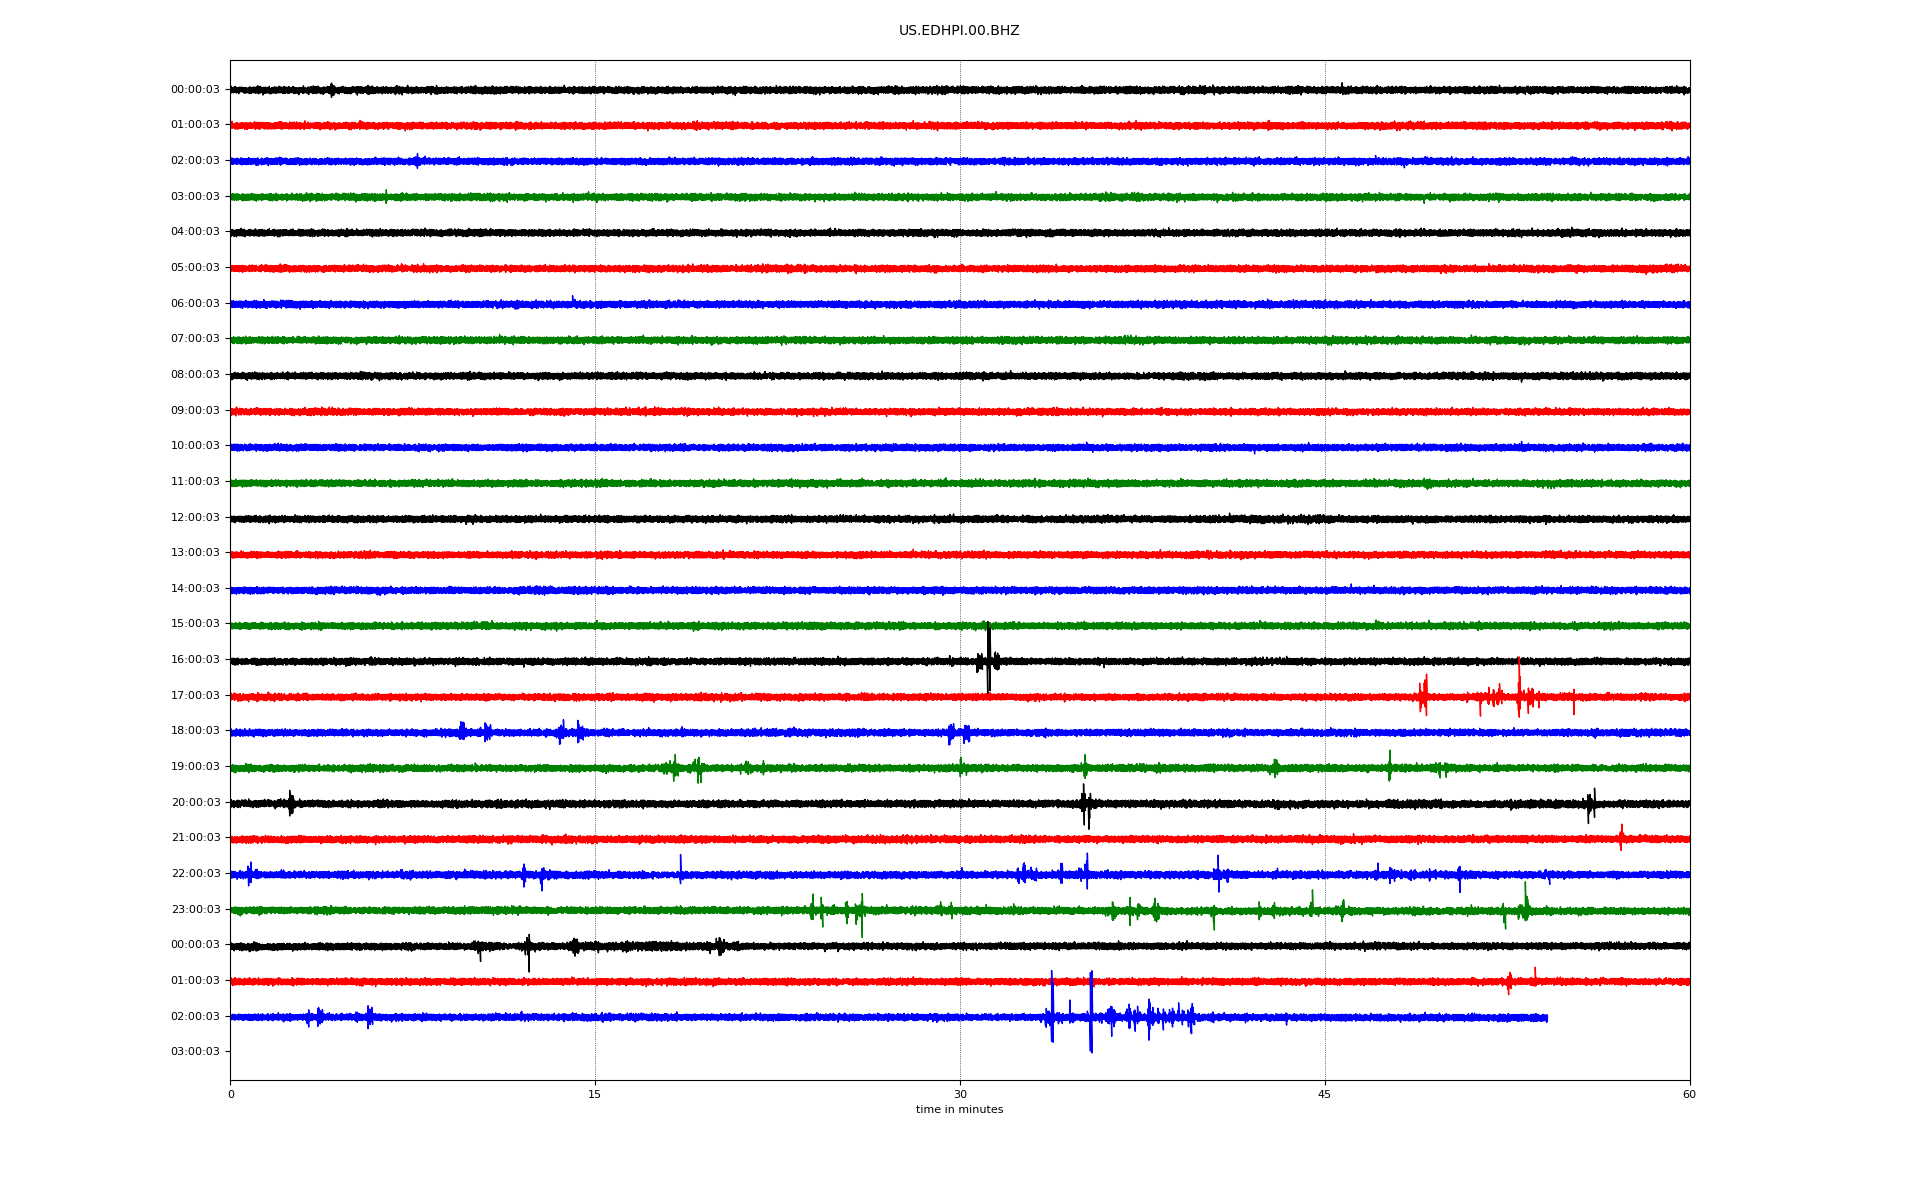This screenshot has width=1920, height=1200.
Task: Pick the 23:00:03 time label
Action: [195, 910]
